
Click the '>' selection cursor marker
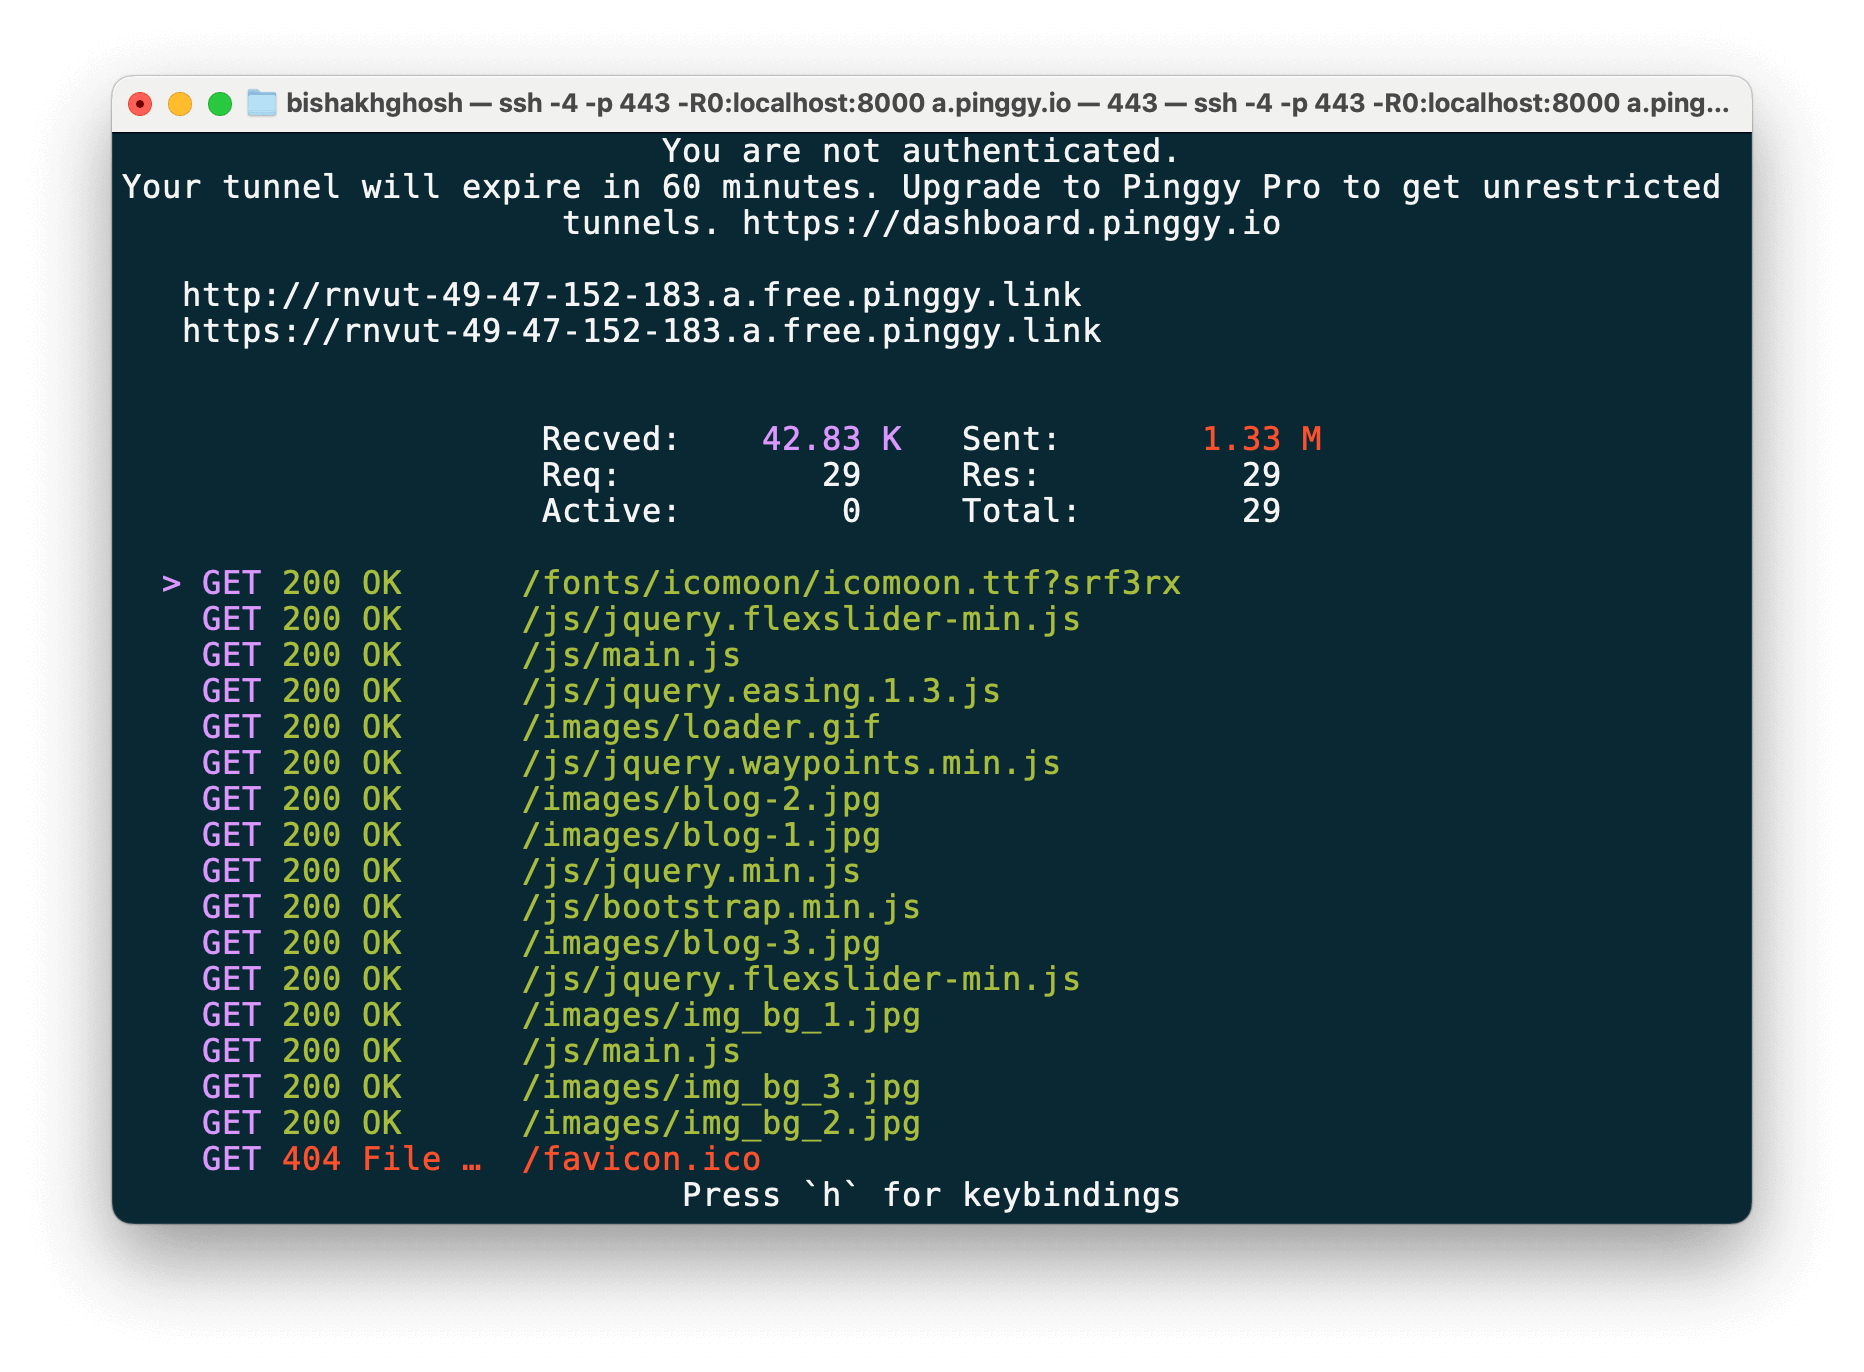171,583
